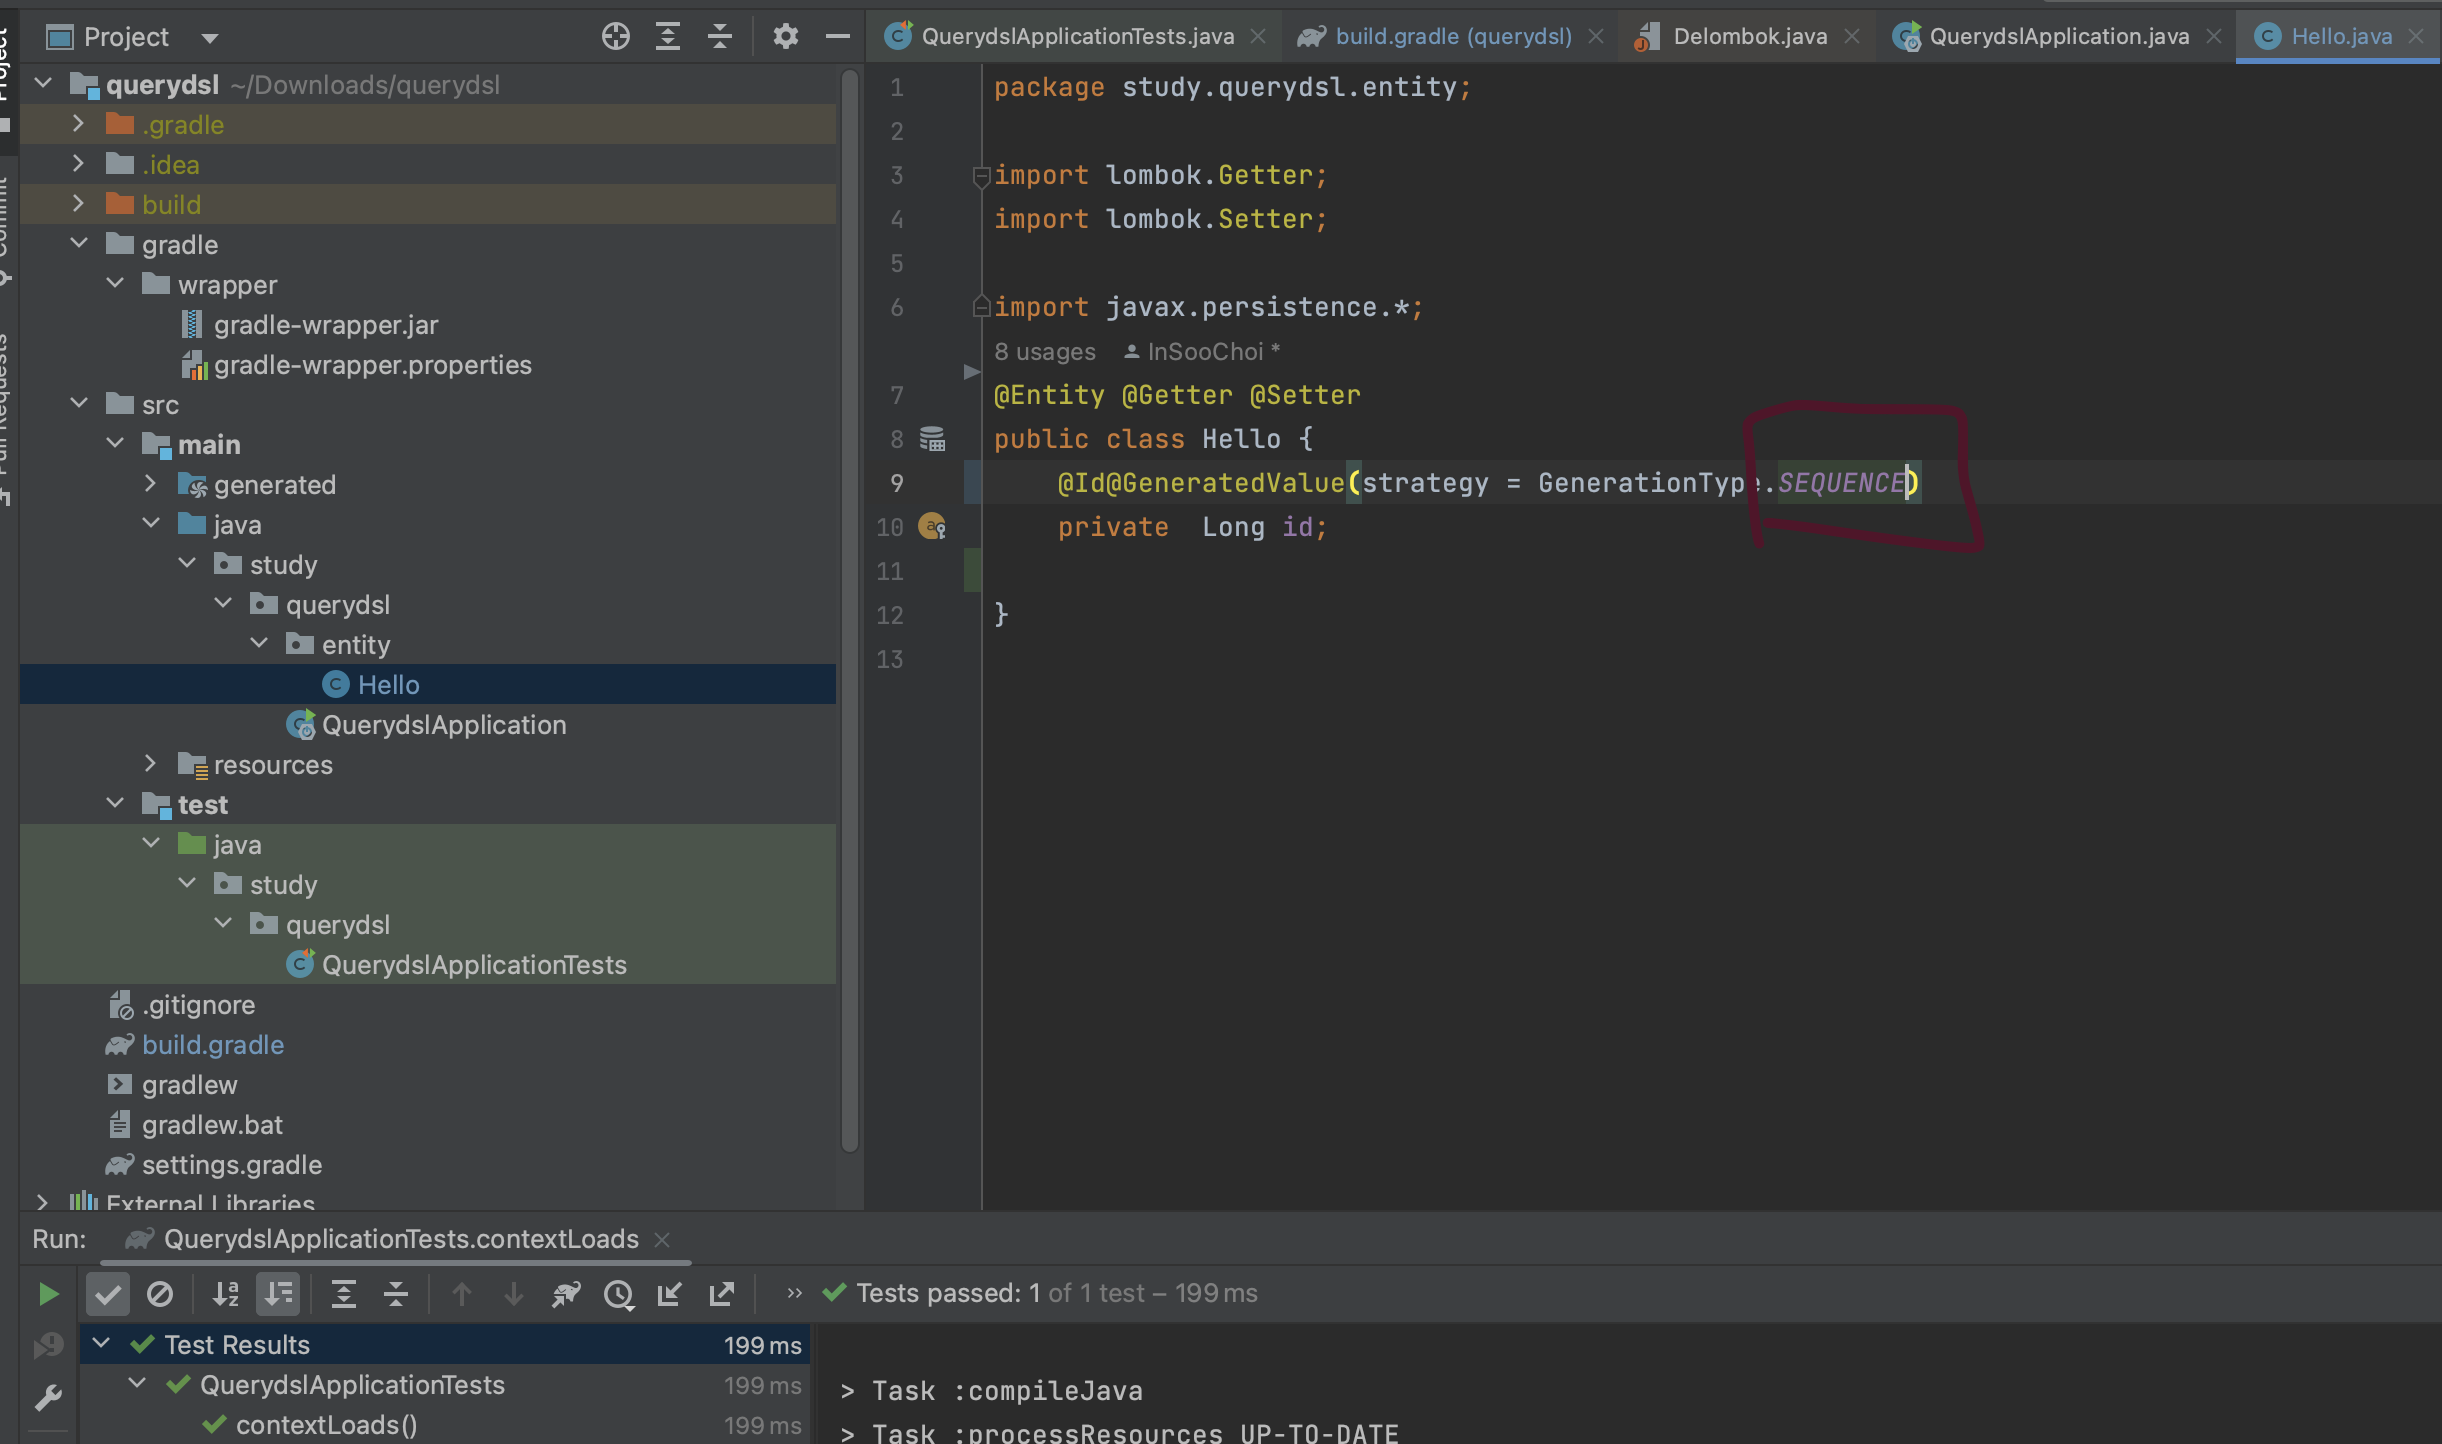2442x1444 pixels.
Task: Open Project panel settings gear
Action: pyautogui.click(x=786, y=37)
